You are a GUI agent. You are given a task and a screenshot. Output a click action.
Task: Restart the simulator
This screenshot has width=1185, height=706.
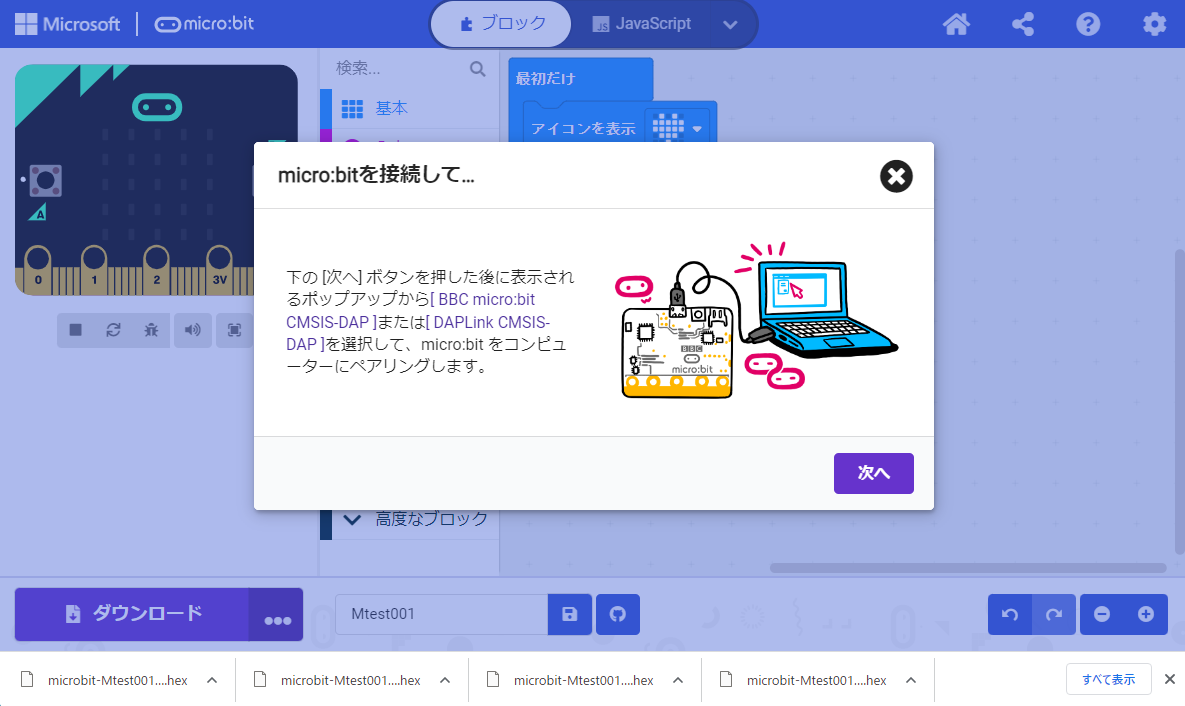[113, 330]
